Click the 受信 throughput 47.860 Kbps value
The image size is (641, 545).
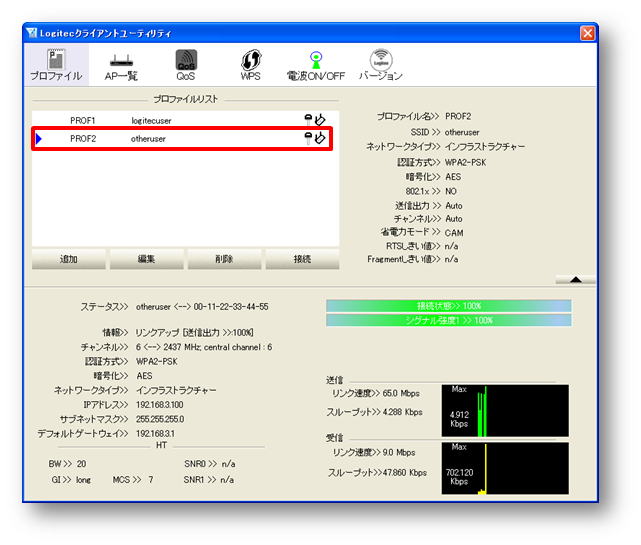point(405,473)
